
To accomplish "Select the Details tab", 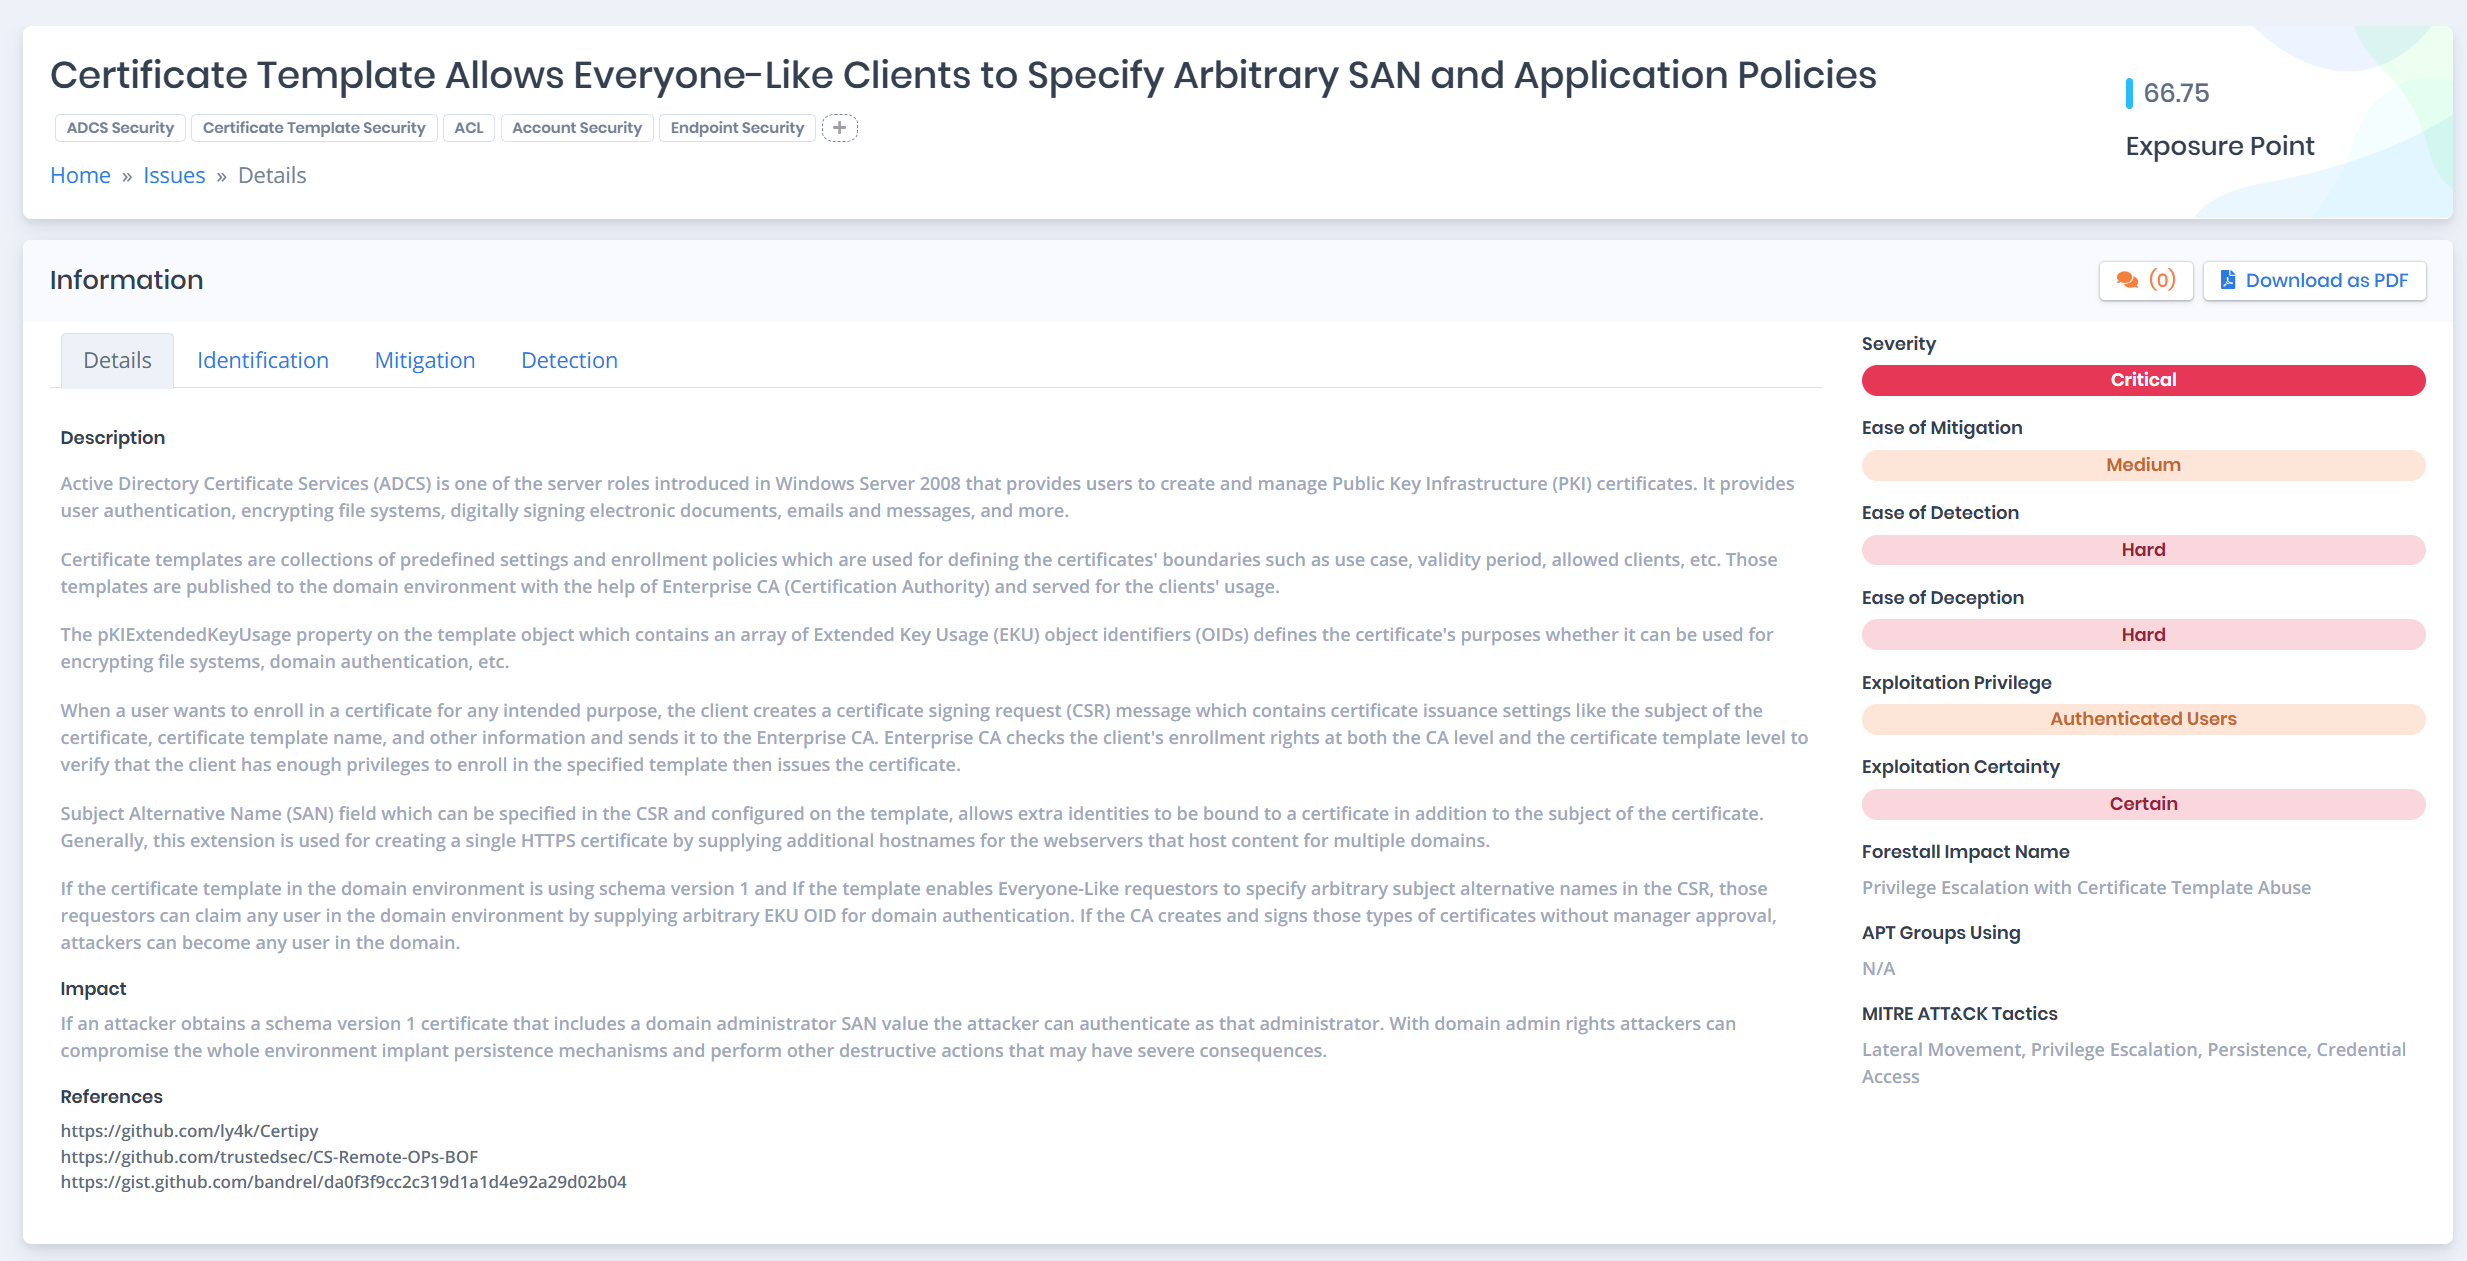I will click(116, 360).
